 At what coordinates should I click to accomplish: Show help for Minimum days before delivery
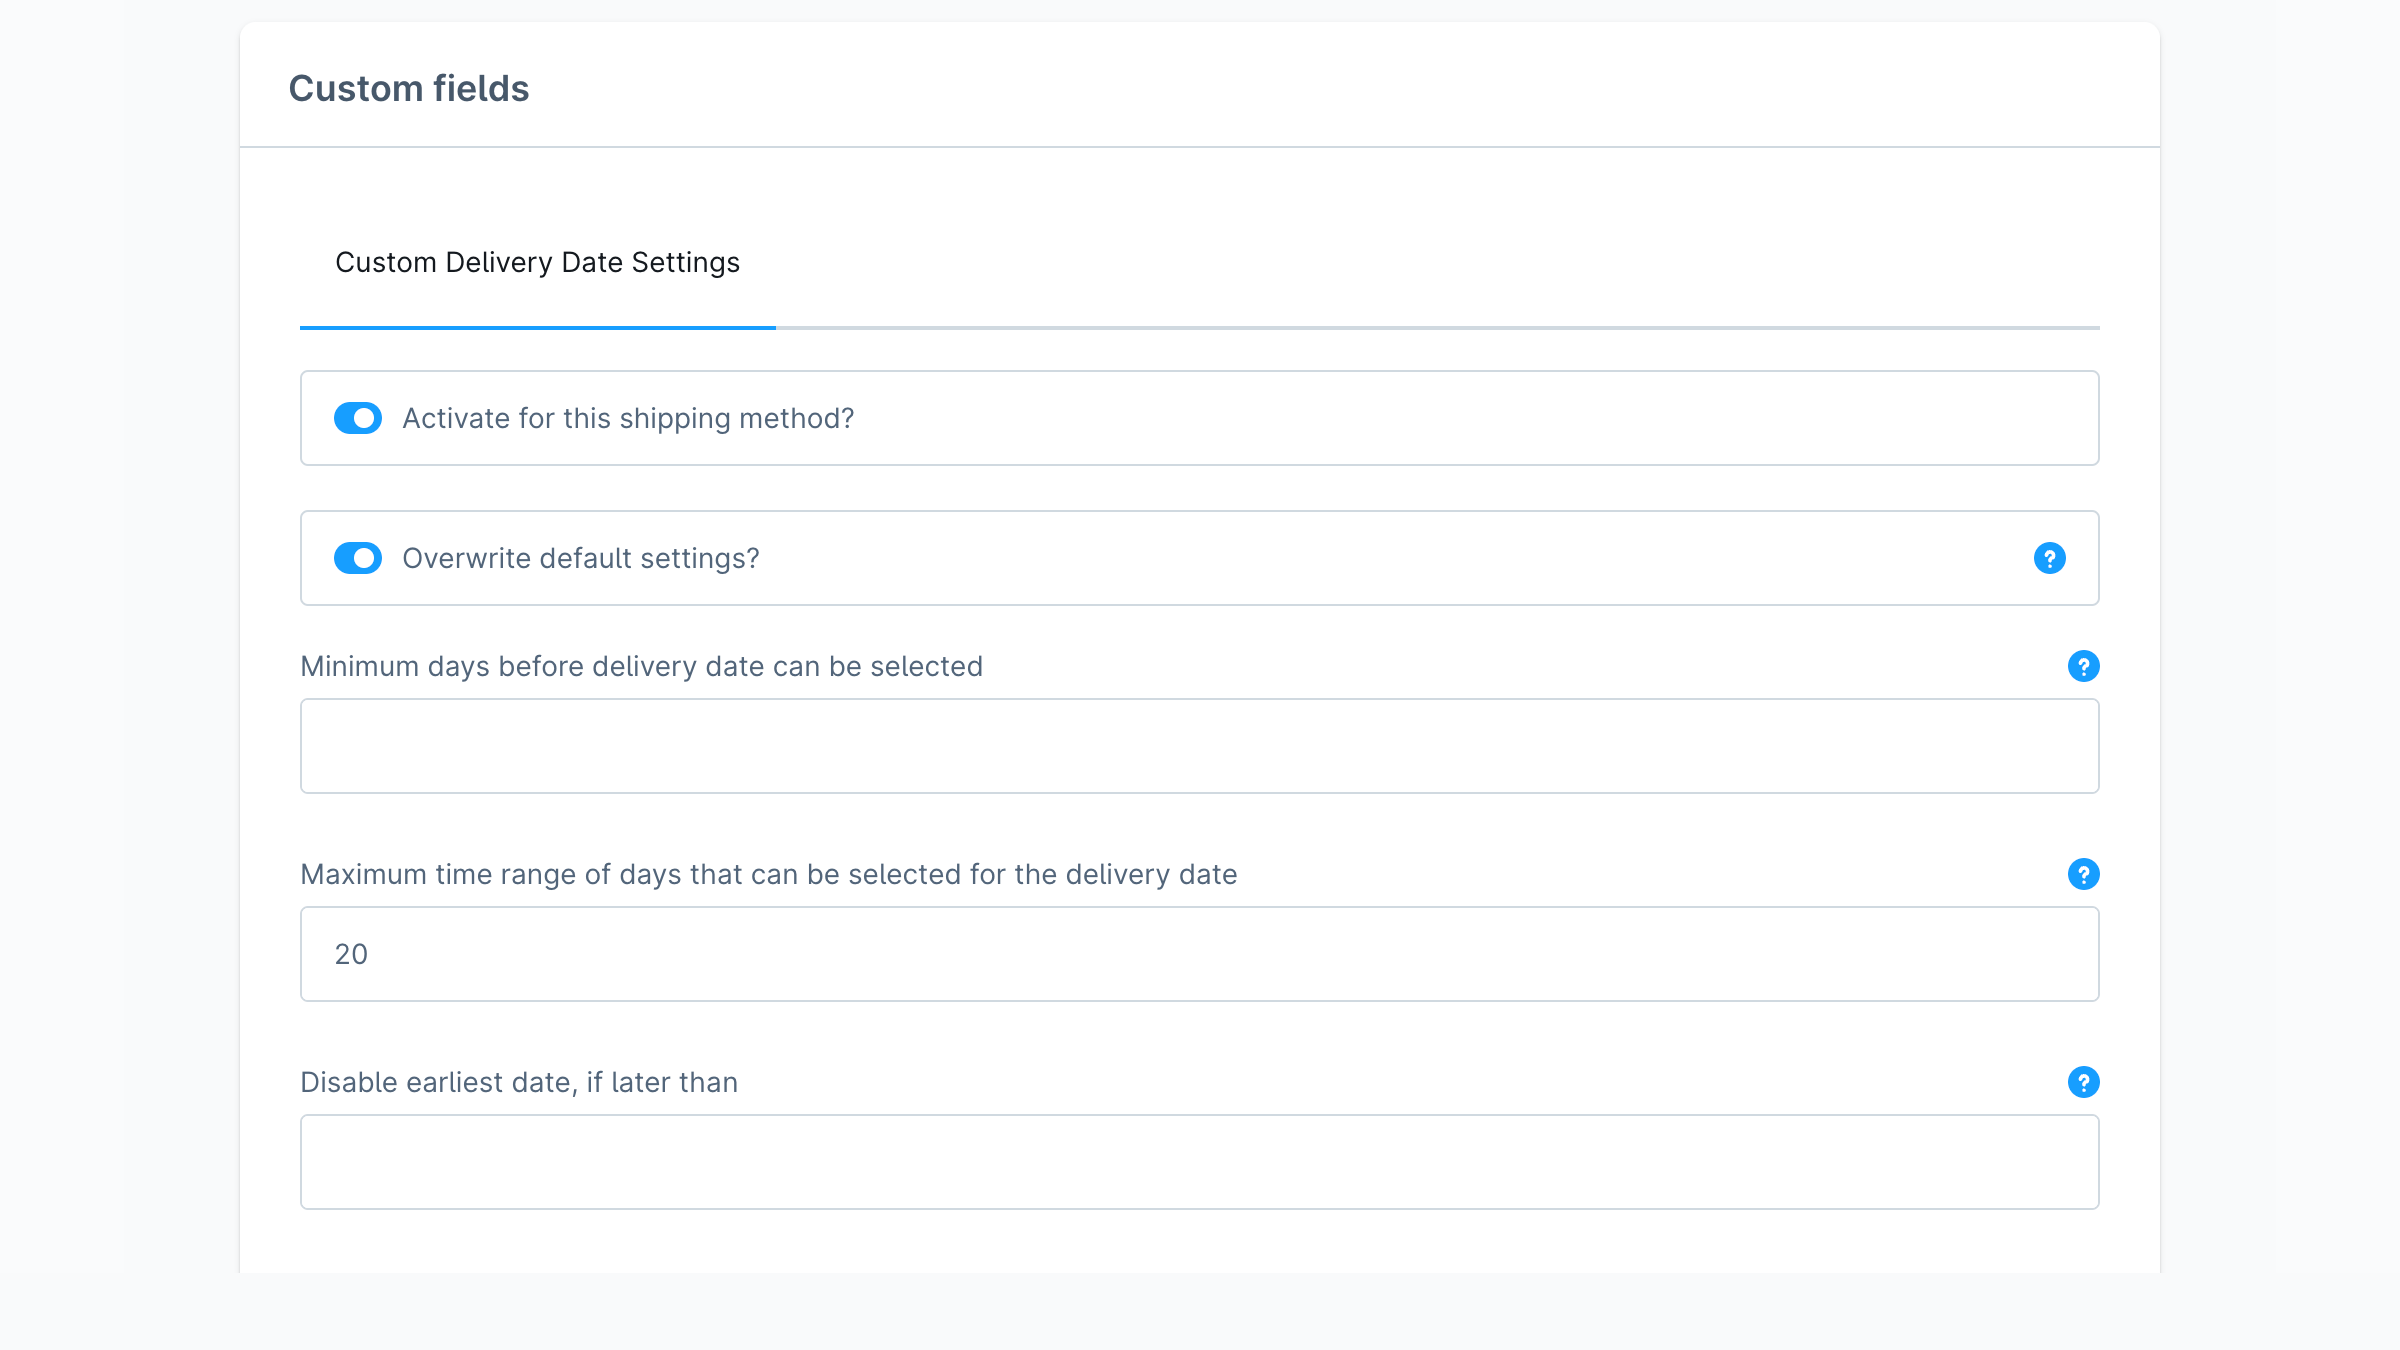[2083, 666]
